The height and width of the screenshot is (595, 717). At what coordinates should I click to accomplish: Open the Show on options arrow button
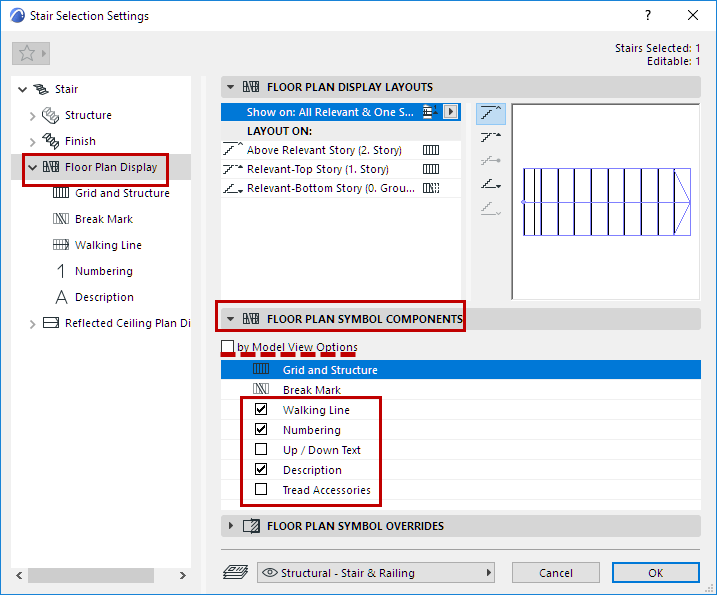tap(450, 112)
